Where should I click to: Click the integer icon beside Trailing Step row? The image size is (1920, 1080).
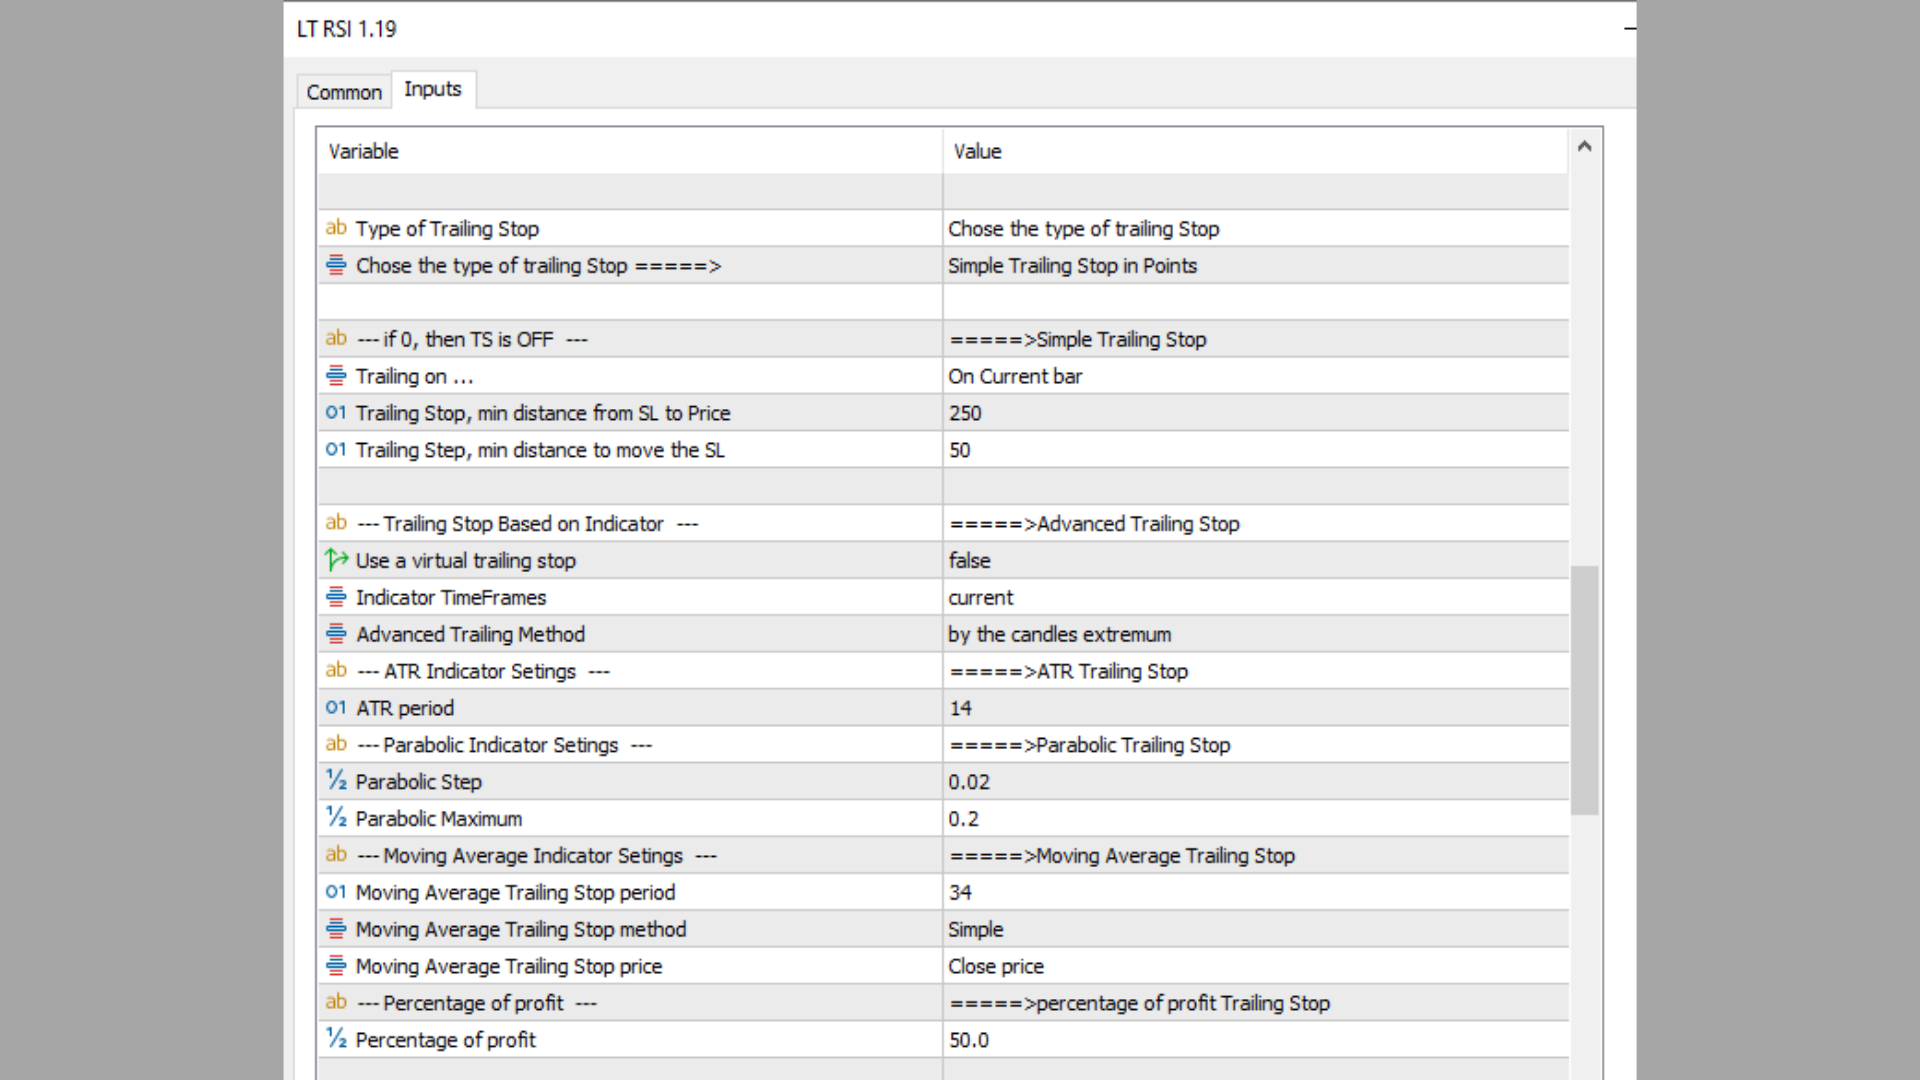(336, 450)
